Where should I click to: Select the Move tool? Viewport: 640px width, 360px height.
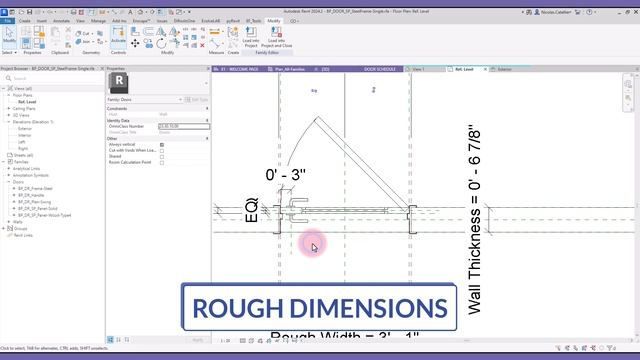[x=135, y=43]
